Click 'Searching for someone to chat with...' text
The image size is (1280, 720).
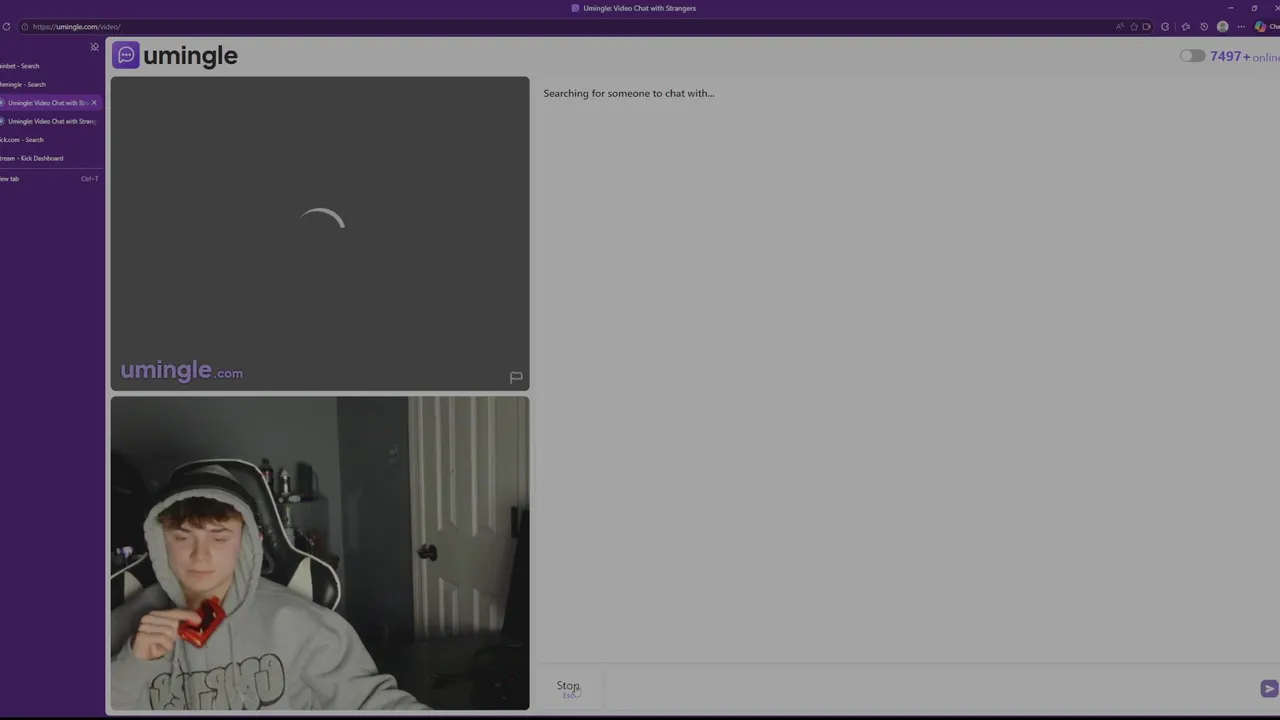(x=629, y=93)
